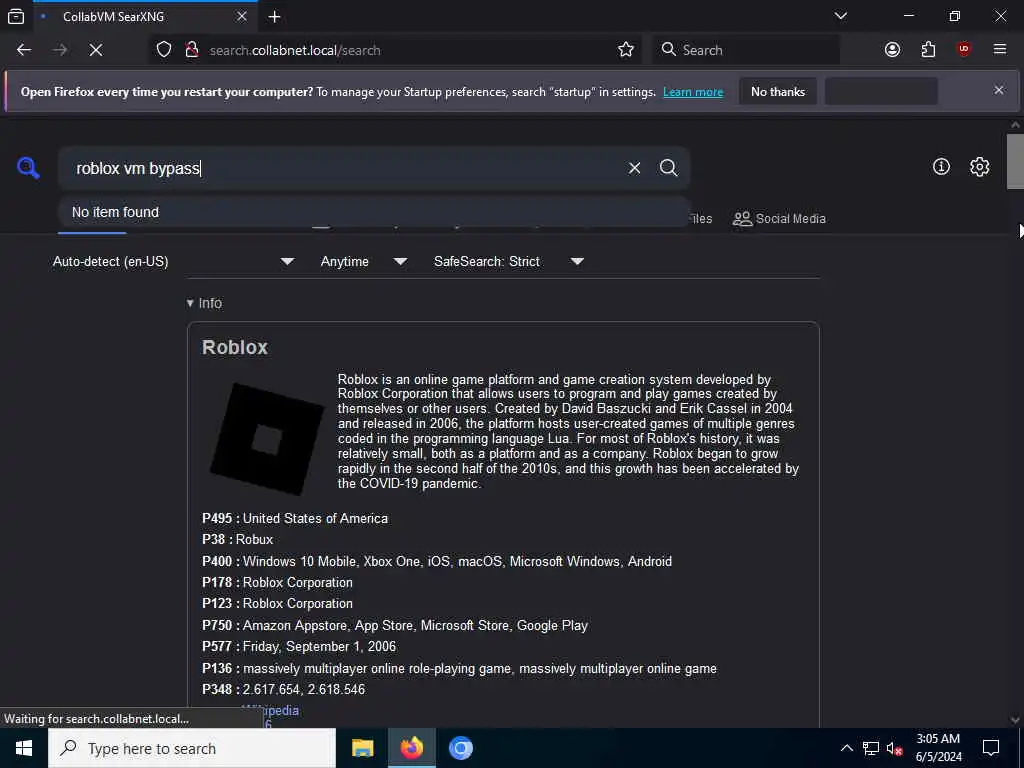Open the Extensions puzzle icon
Viewport: 1024px width, 768px height.
point(928,50)
